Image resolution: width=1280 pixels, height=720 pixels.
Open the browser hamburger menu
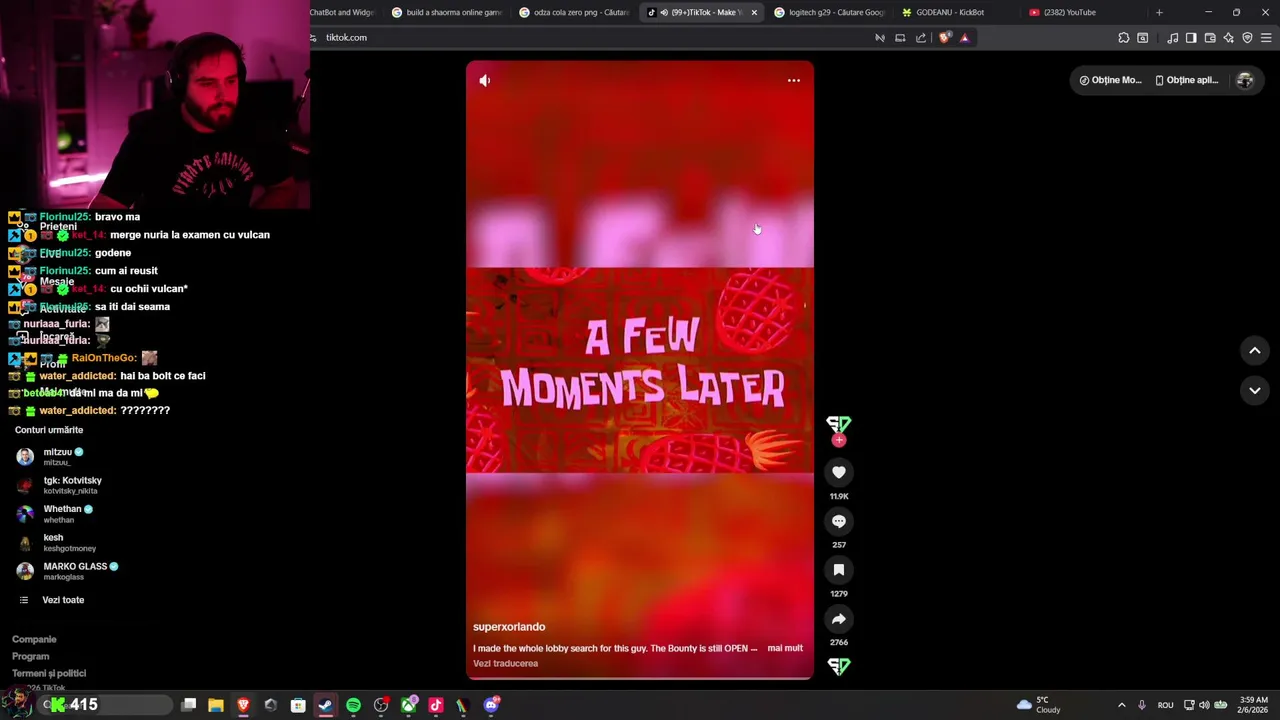1266,38
